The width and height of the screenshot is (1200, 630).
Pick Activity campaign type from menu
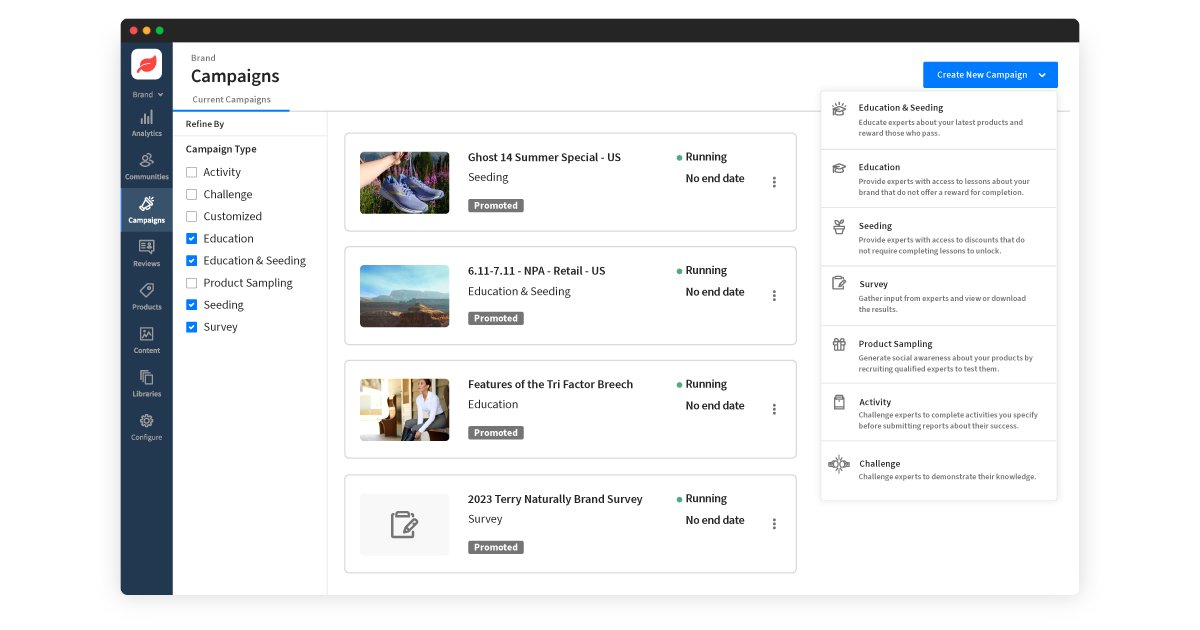click(x=938, y=413)
